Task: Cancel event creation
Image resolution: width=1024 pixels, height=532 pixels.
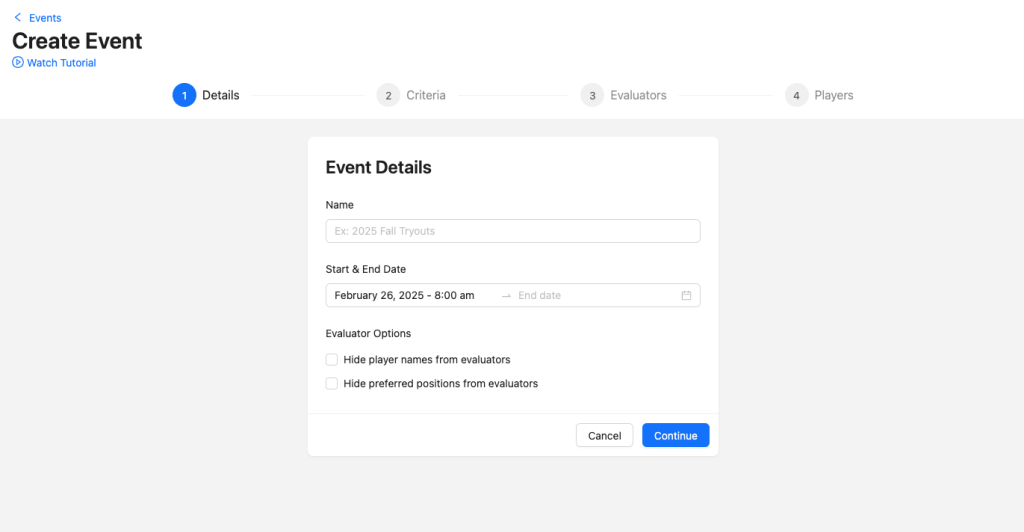Action: (x=604, y=436)
